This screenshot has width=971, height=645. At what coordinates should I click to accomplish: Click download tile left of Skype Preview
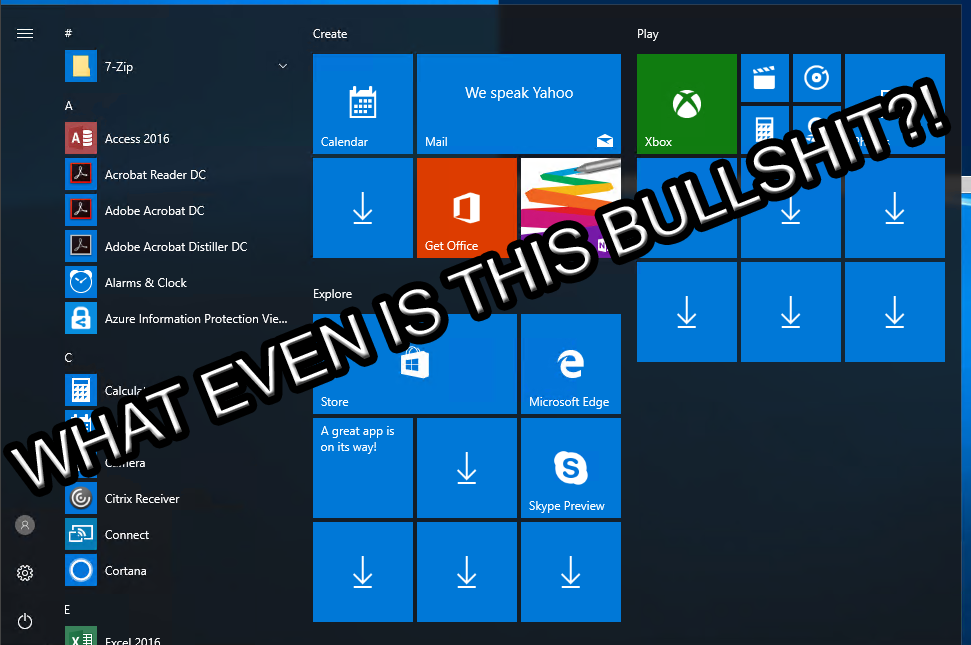click(x=467, y=467)
